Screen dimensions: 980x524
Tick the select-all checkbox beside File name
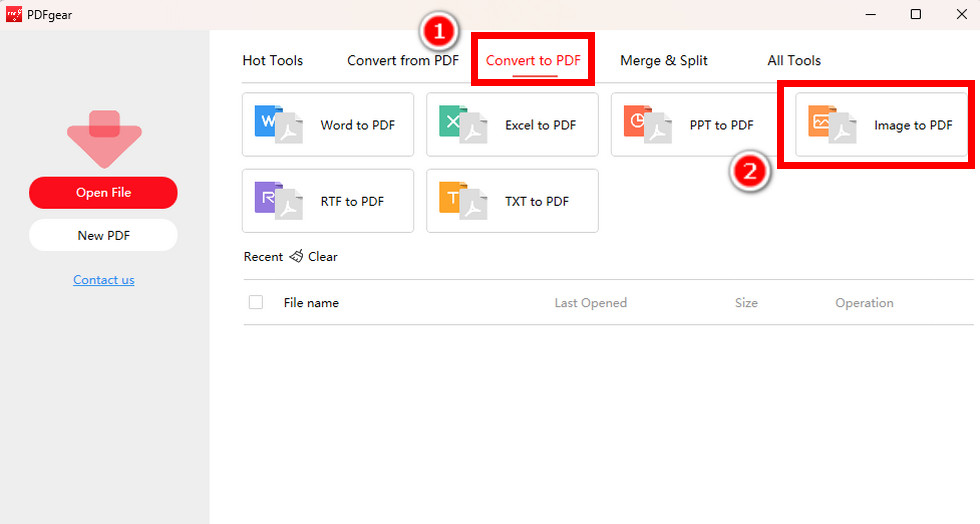(256, 302)
